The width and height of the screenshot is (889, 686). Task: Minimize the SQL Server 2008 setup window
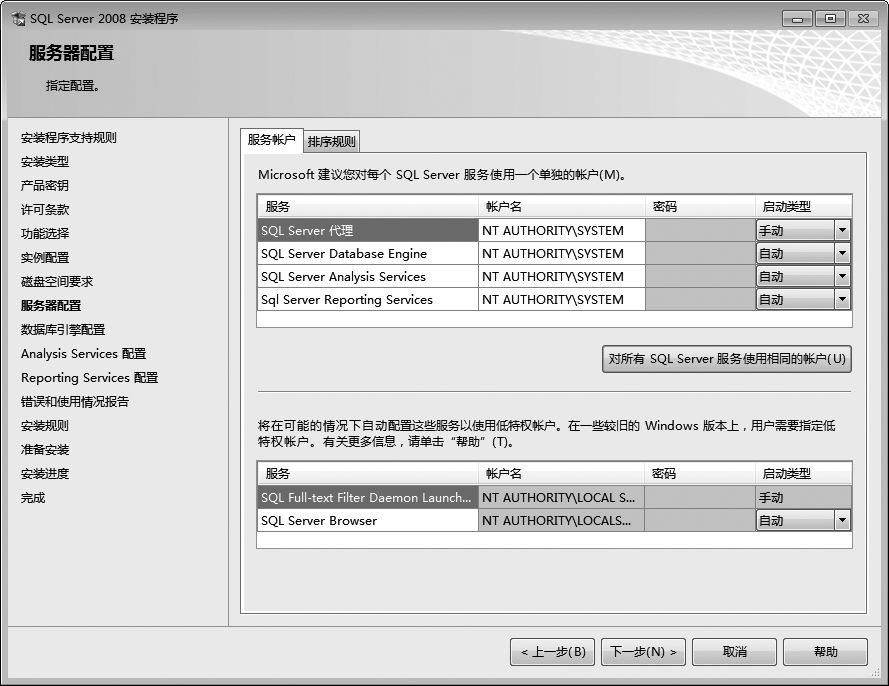(798, 19)
